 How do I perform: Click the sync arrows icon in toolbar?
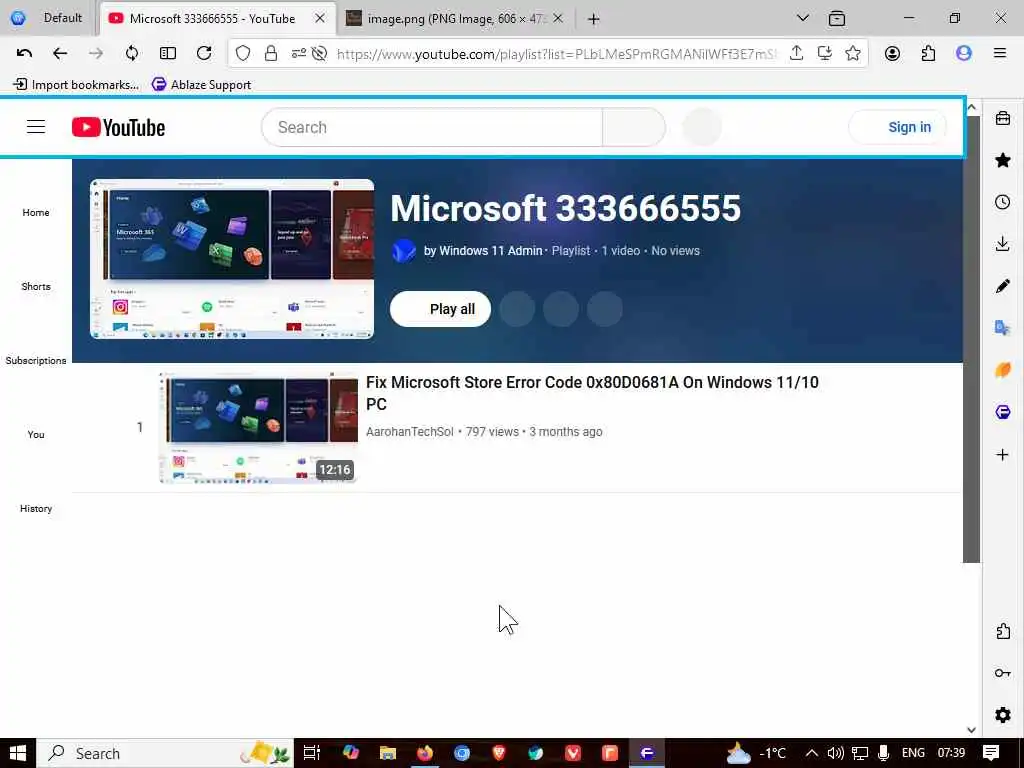point(132,54)
